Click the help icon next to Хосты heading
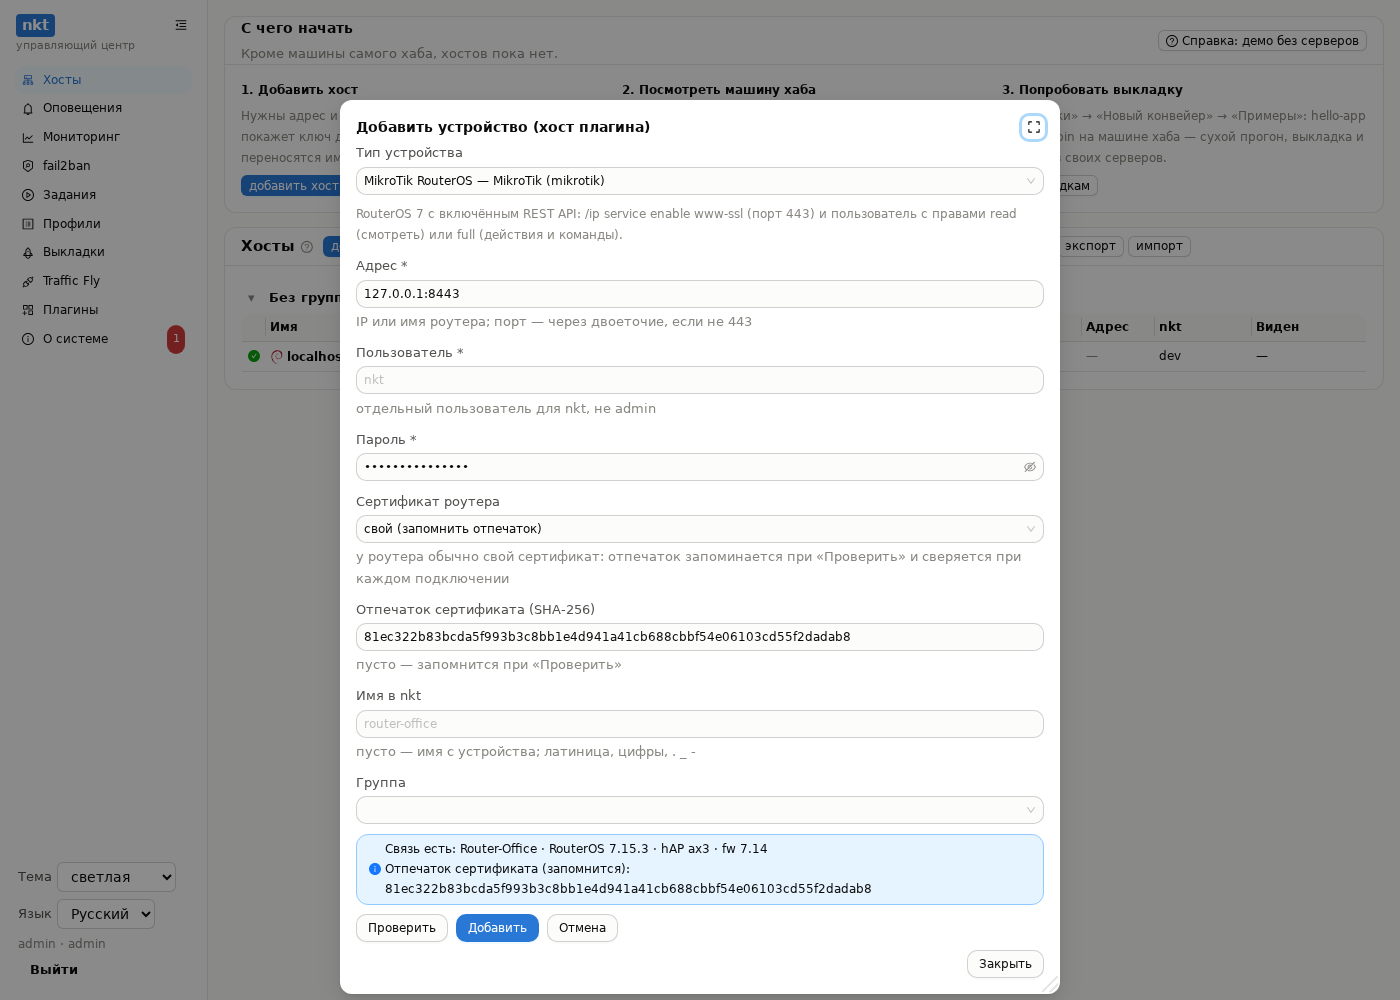Viewport: 1400px width, 1000px height. point(307,247)
